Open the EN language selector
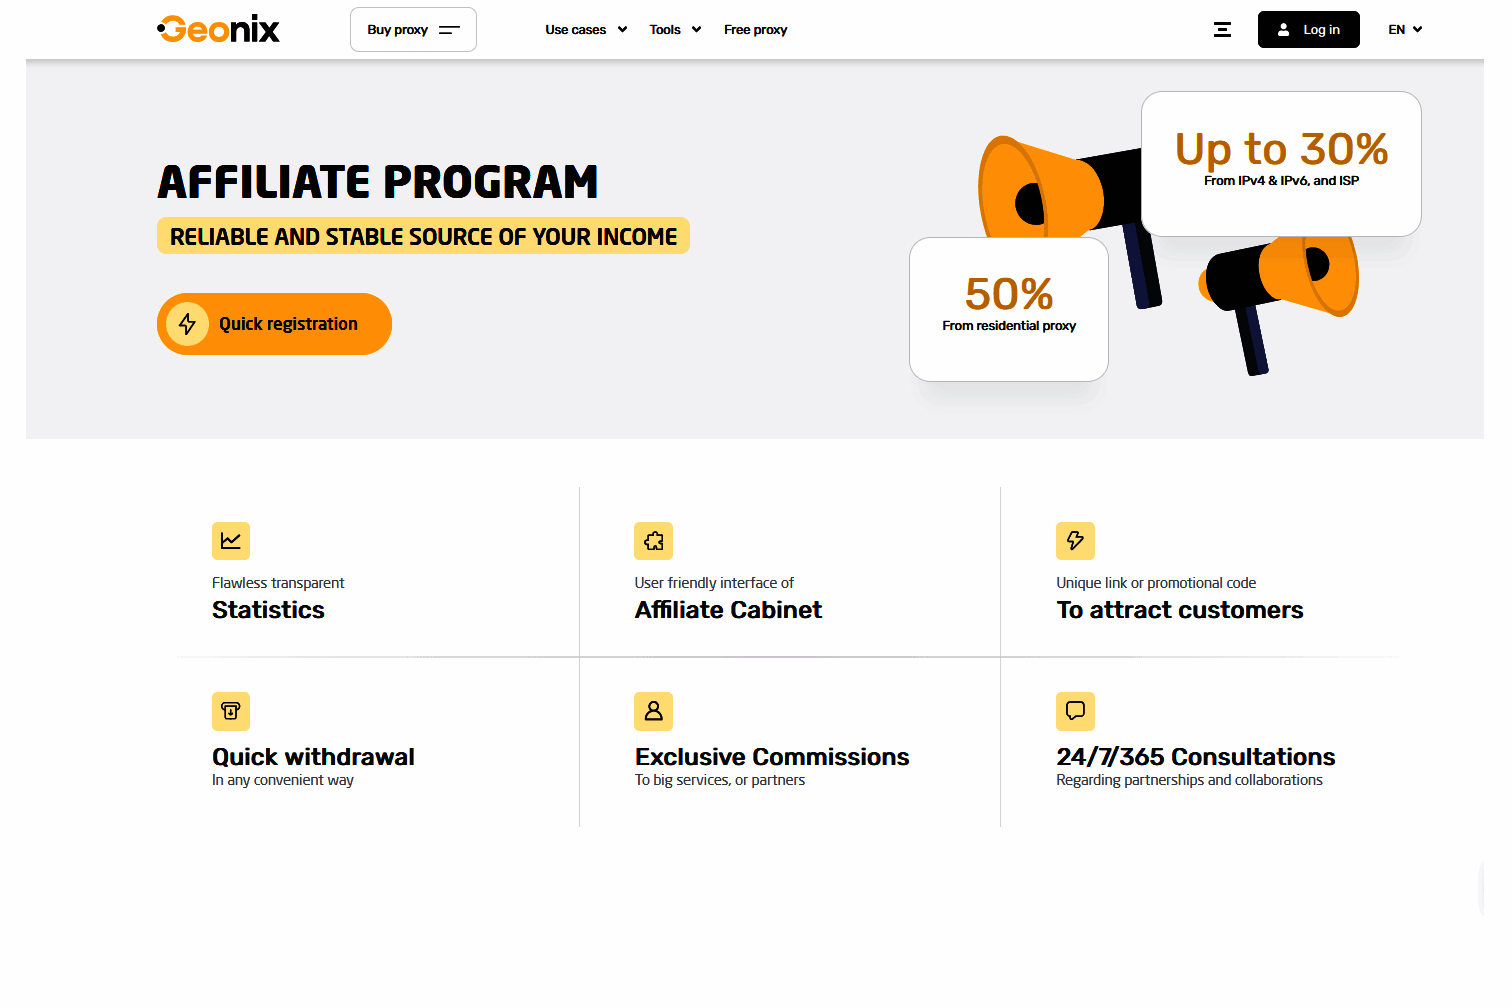 (1405, 30)
